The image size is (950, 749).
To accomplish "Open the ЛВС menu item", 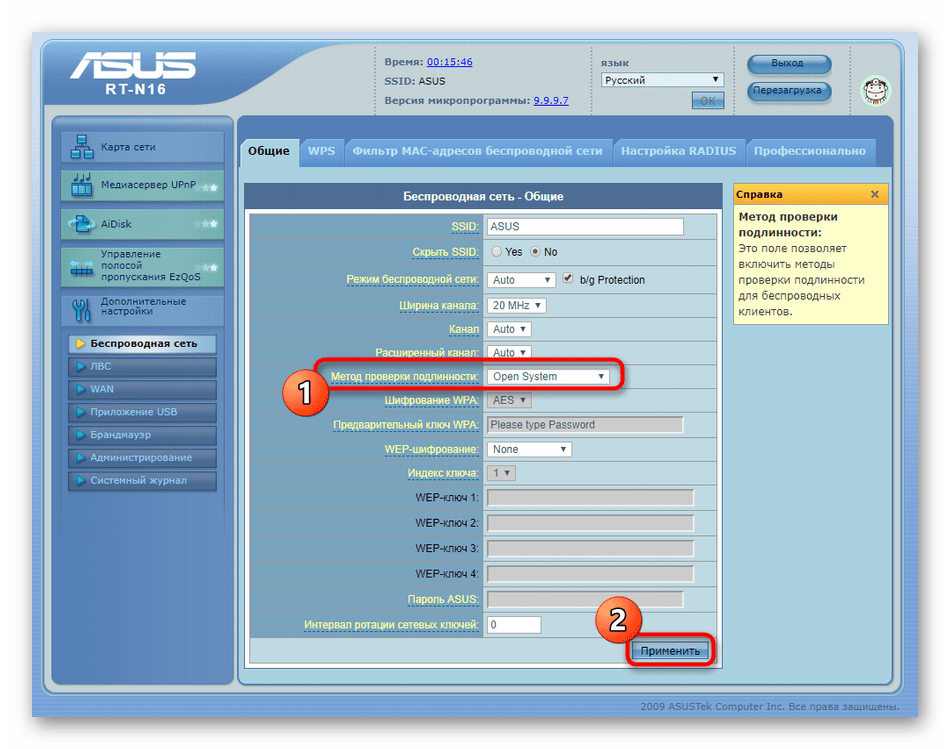I will pos(142,367).
